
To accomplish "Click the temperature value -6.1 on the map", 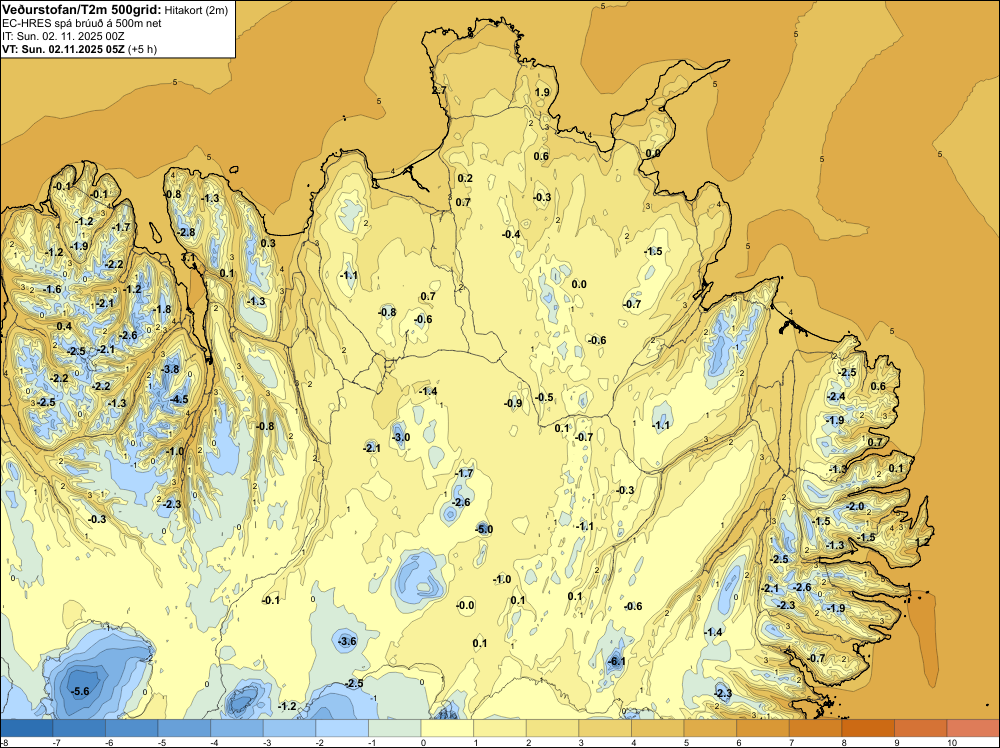I will 616,661.
